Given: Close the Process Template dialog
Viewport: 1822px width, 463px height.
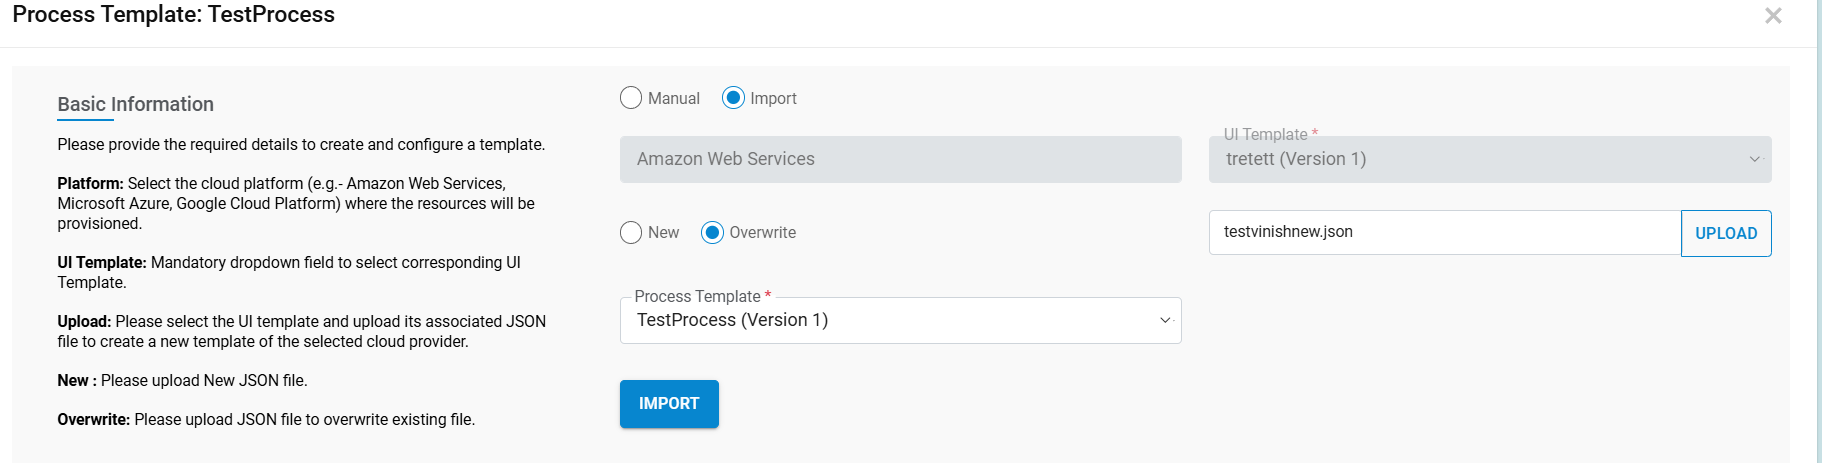Looking at the screenshot, I should click(1773, 16).
